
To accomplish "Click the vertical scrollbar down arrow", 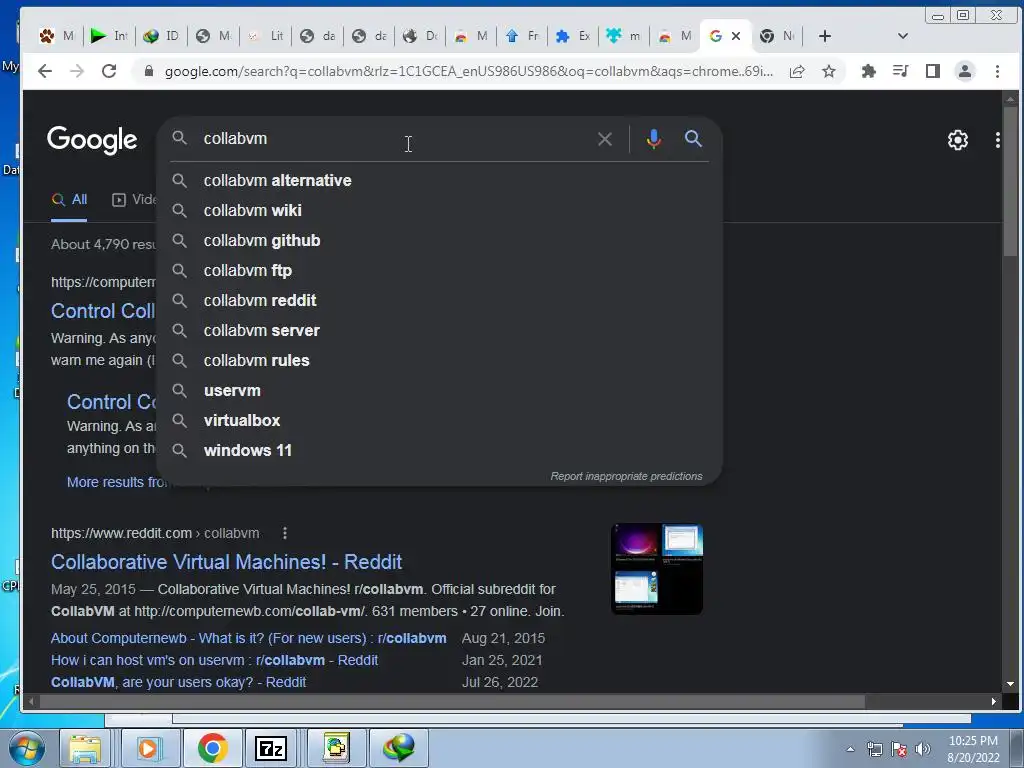I will [1010, 684].
